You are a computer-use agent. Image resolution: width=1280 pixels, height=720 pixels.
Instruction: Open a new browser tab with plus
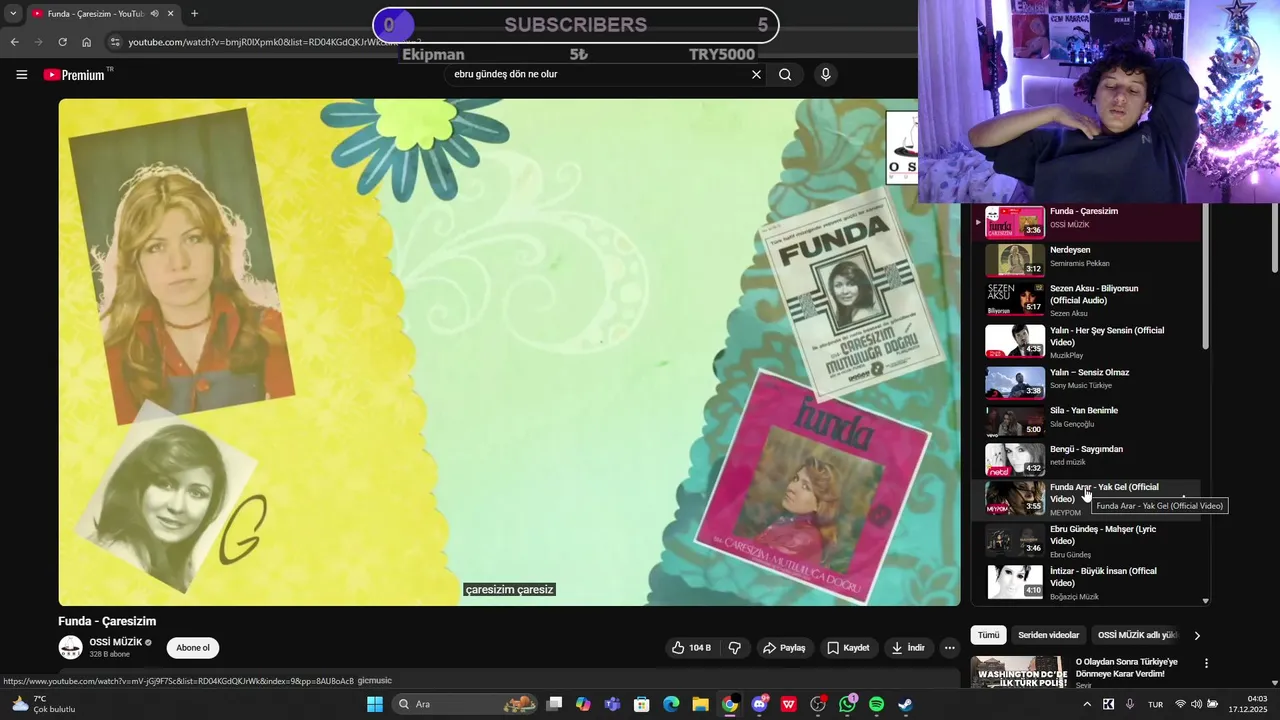click(x=194, y=14)
